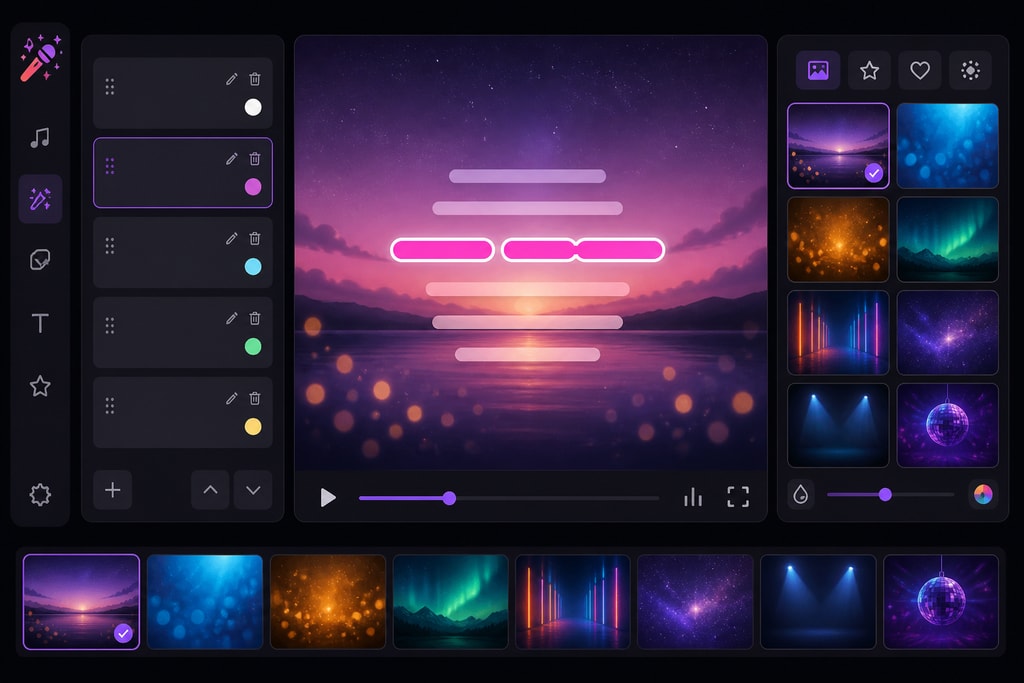Select blue bokeh background in right panel
This screenshot has width=1024, height=683.
948,146
